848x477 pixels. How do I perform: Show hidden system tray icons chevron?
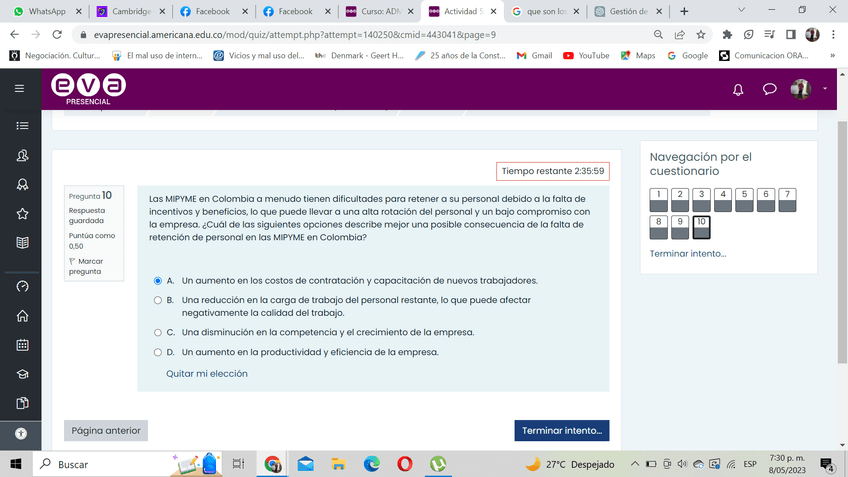pos(635,464)
